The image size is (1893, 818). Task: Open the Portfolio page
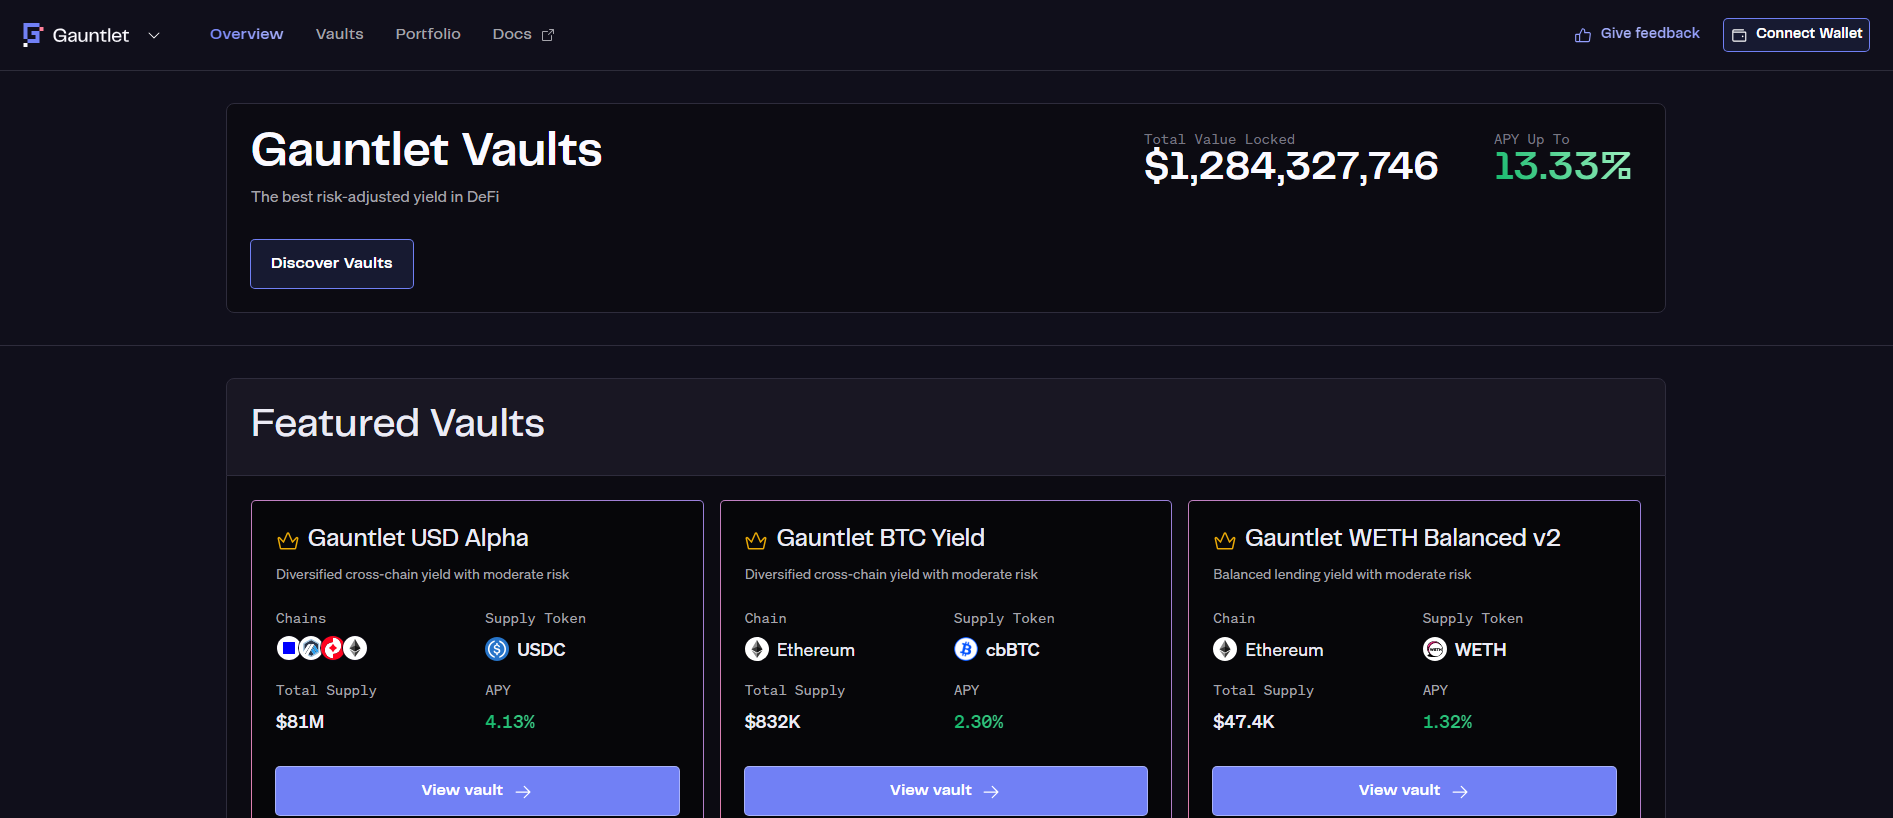click(x=428, y=34)
